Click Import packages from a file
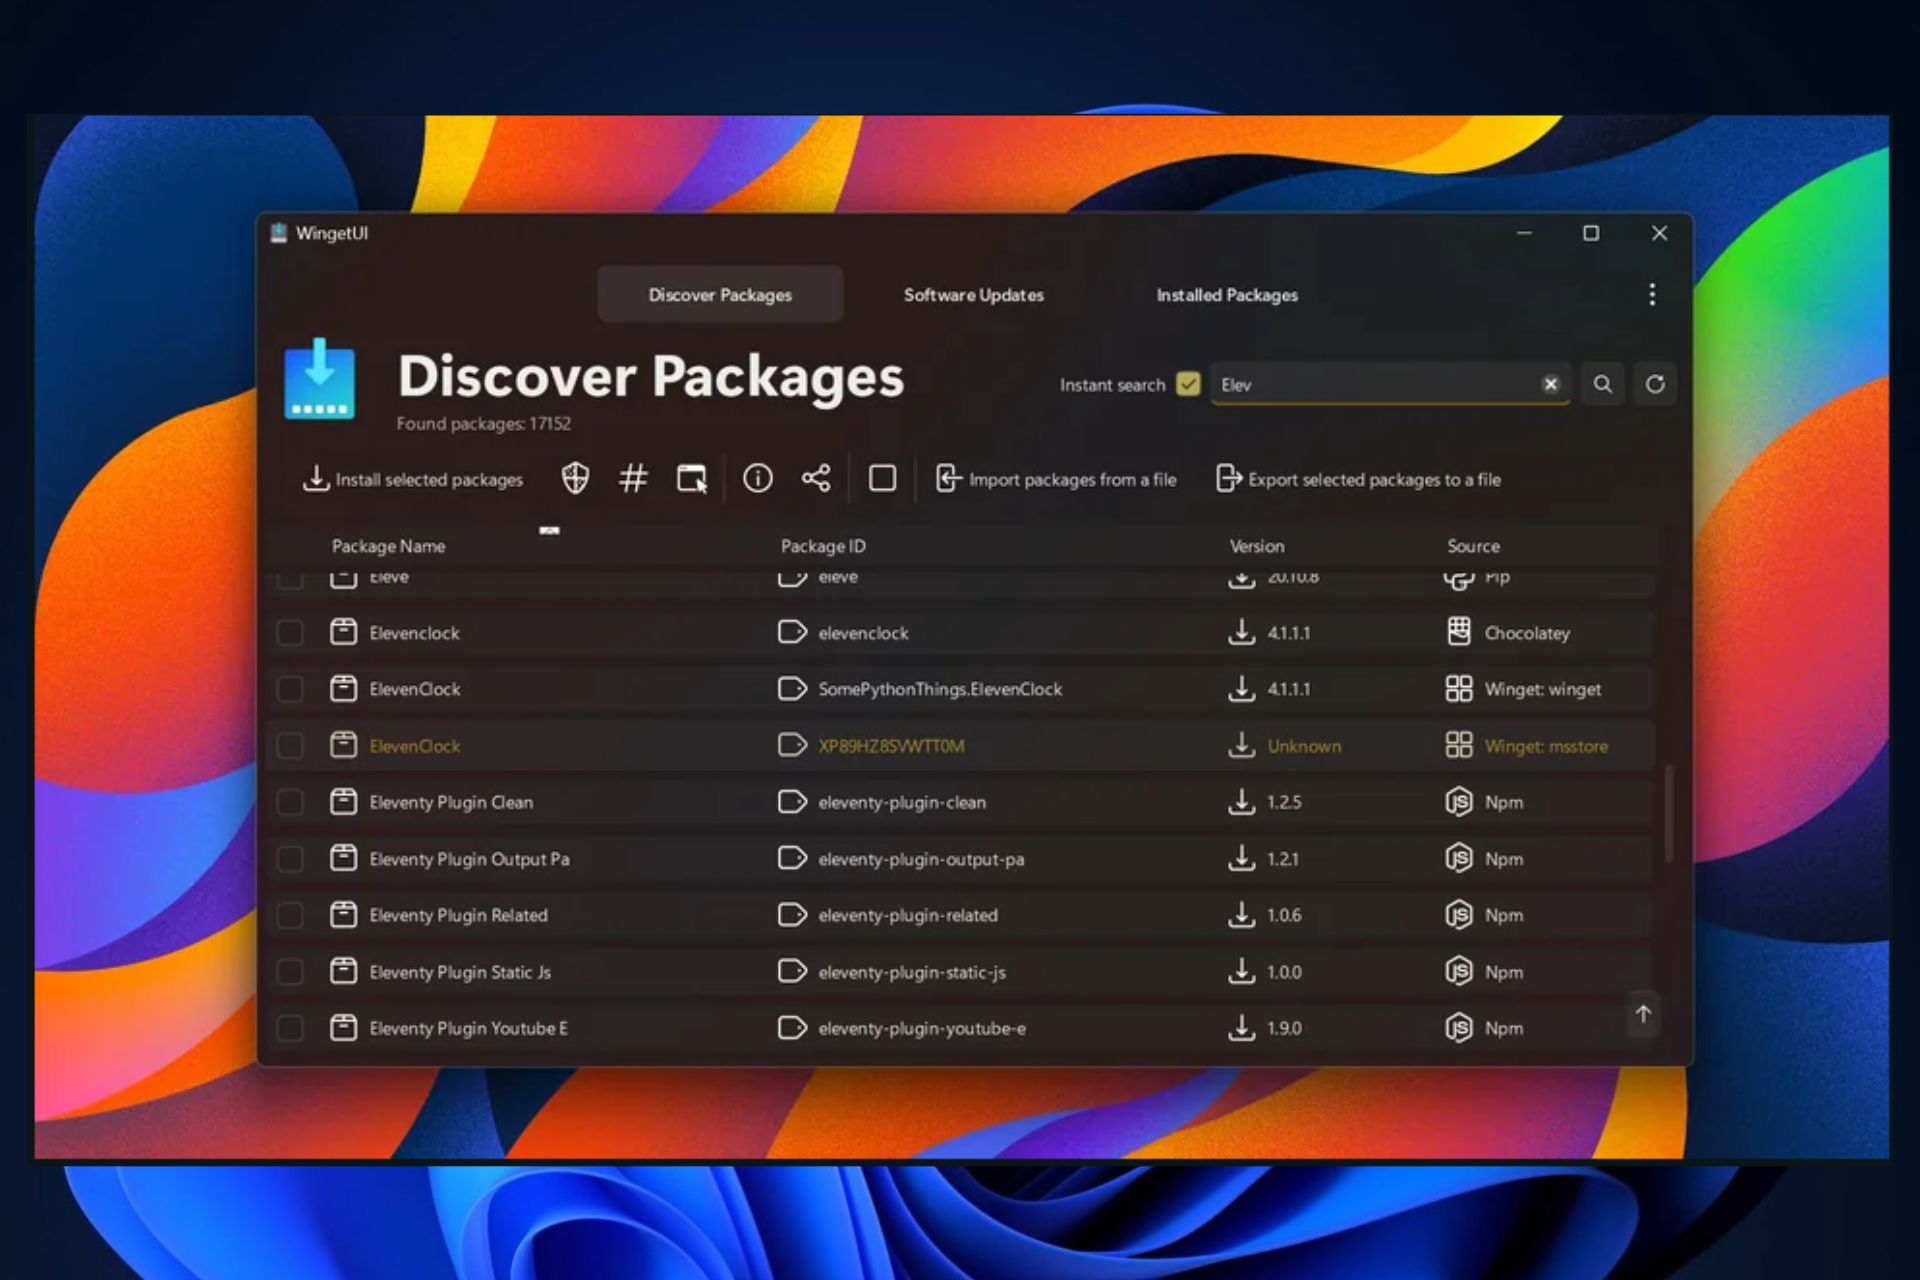The image size is (1920, 1280). (1056, 479)
